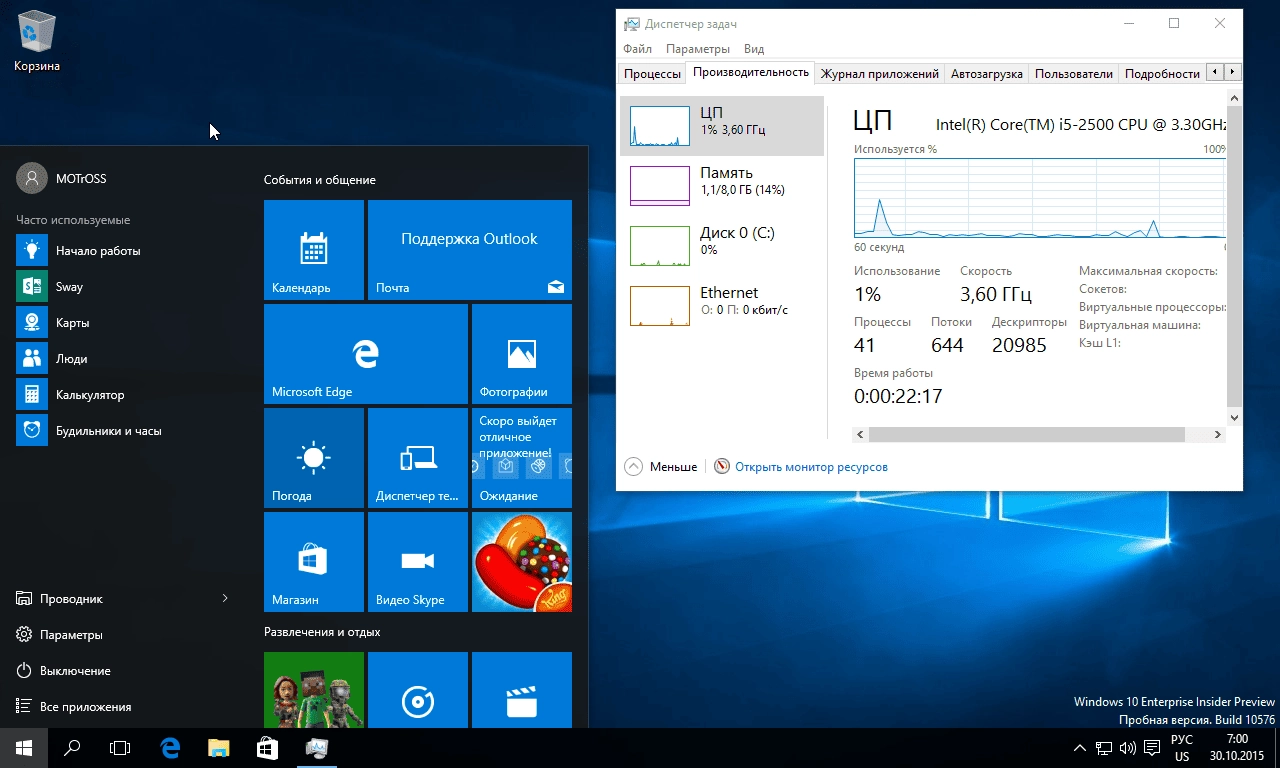Image resolution: width=1280 pixels, height=768 pixels.
Task: Click the volume speaker tray icon
Action: coord(1128,748)
